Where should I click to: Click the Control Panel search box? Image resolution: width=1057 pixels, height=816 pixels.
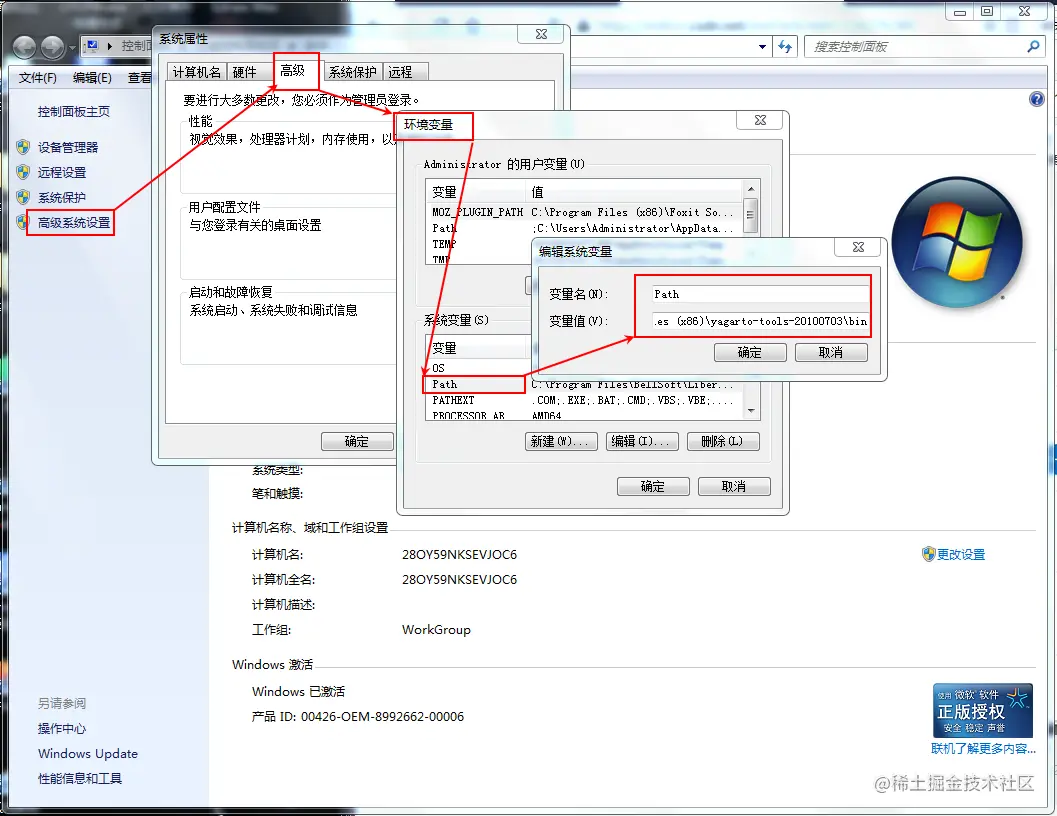915,47
